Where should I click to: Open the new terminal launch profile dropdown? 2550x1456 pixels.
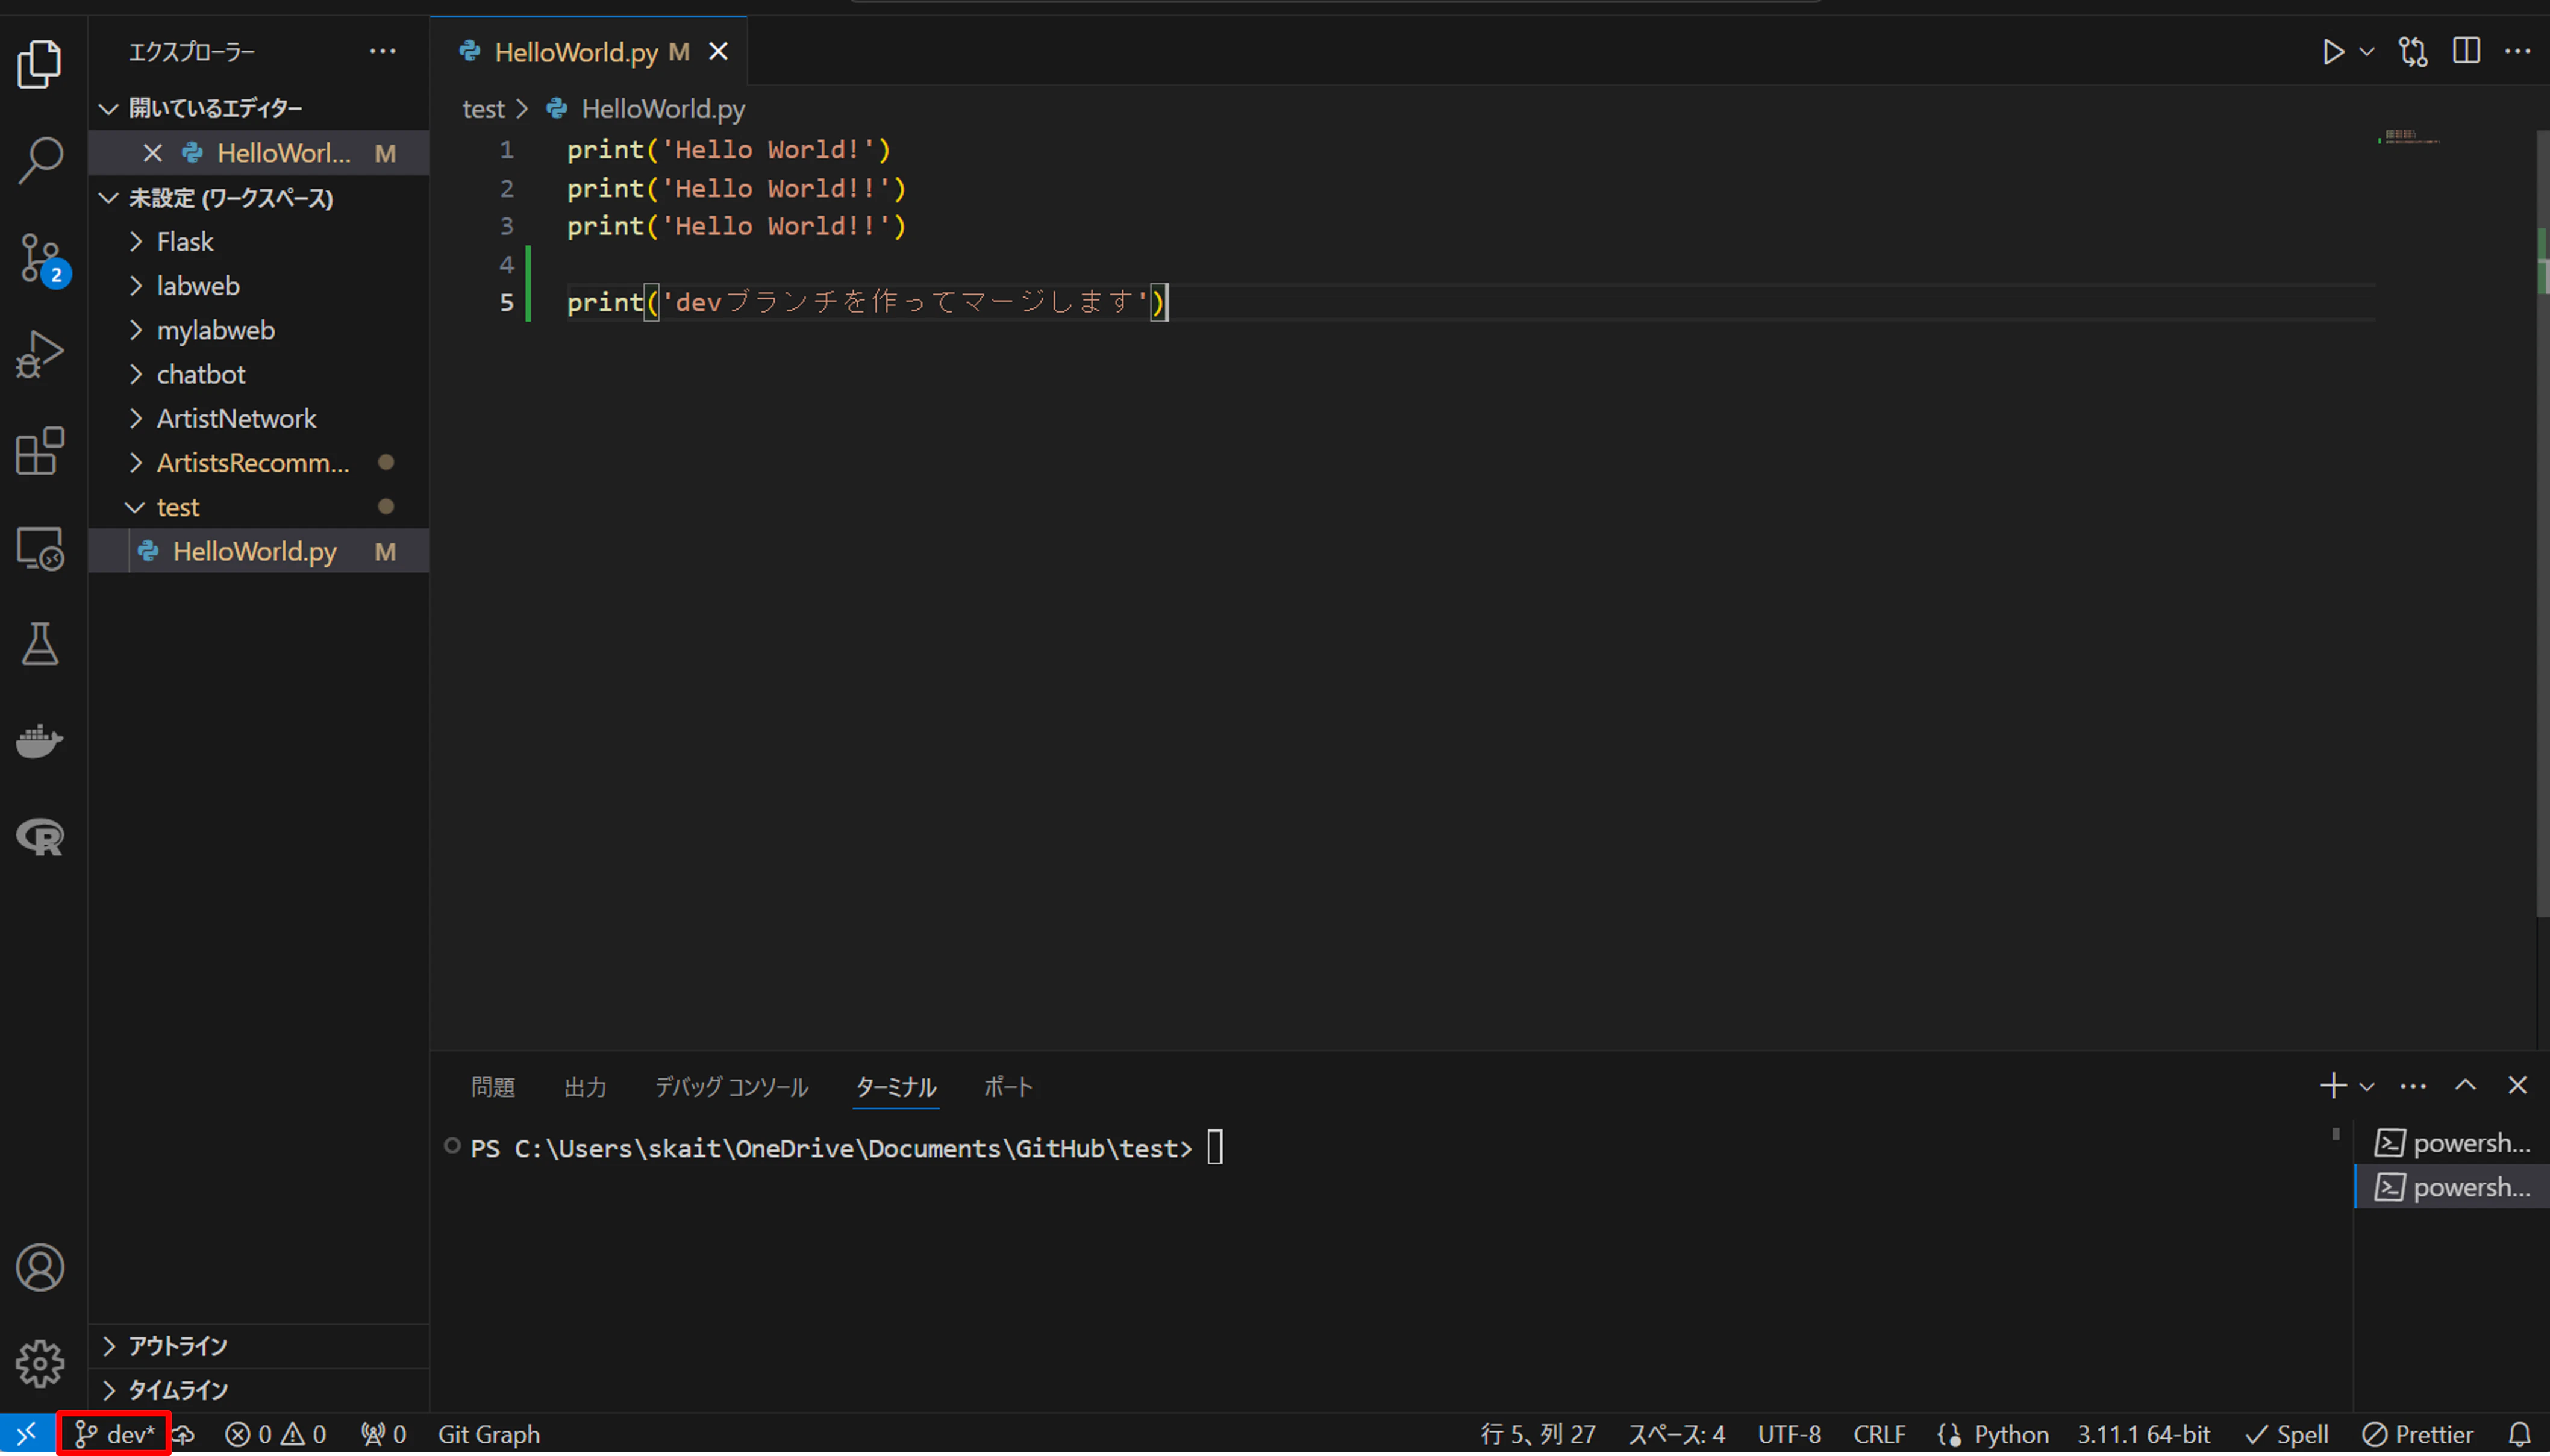click(x=2367, y=1086)
